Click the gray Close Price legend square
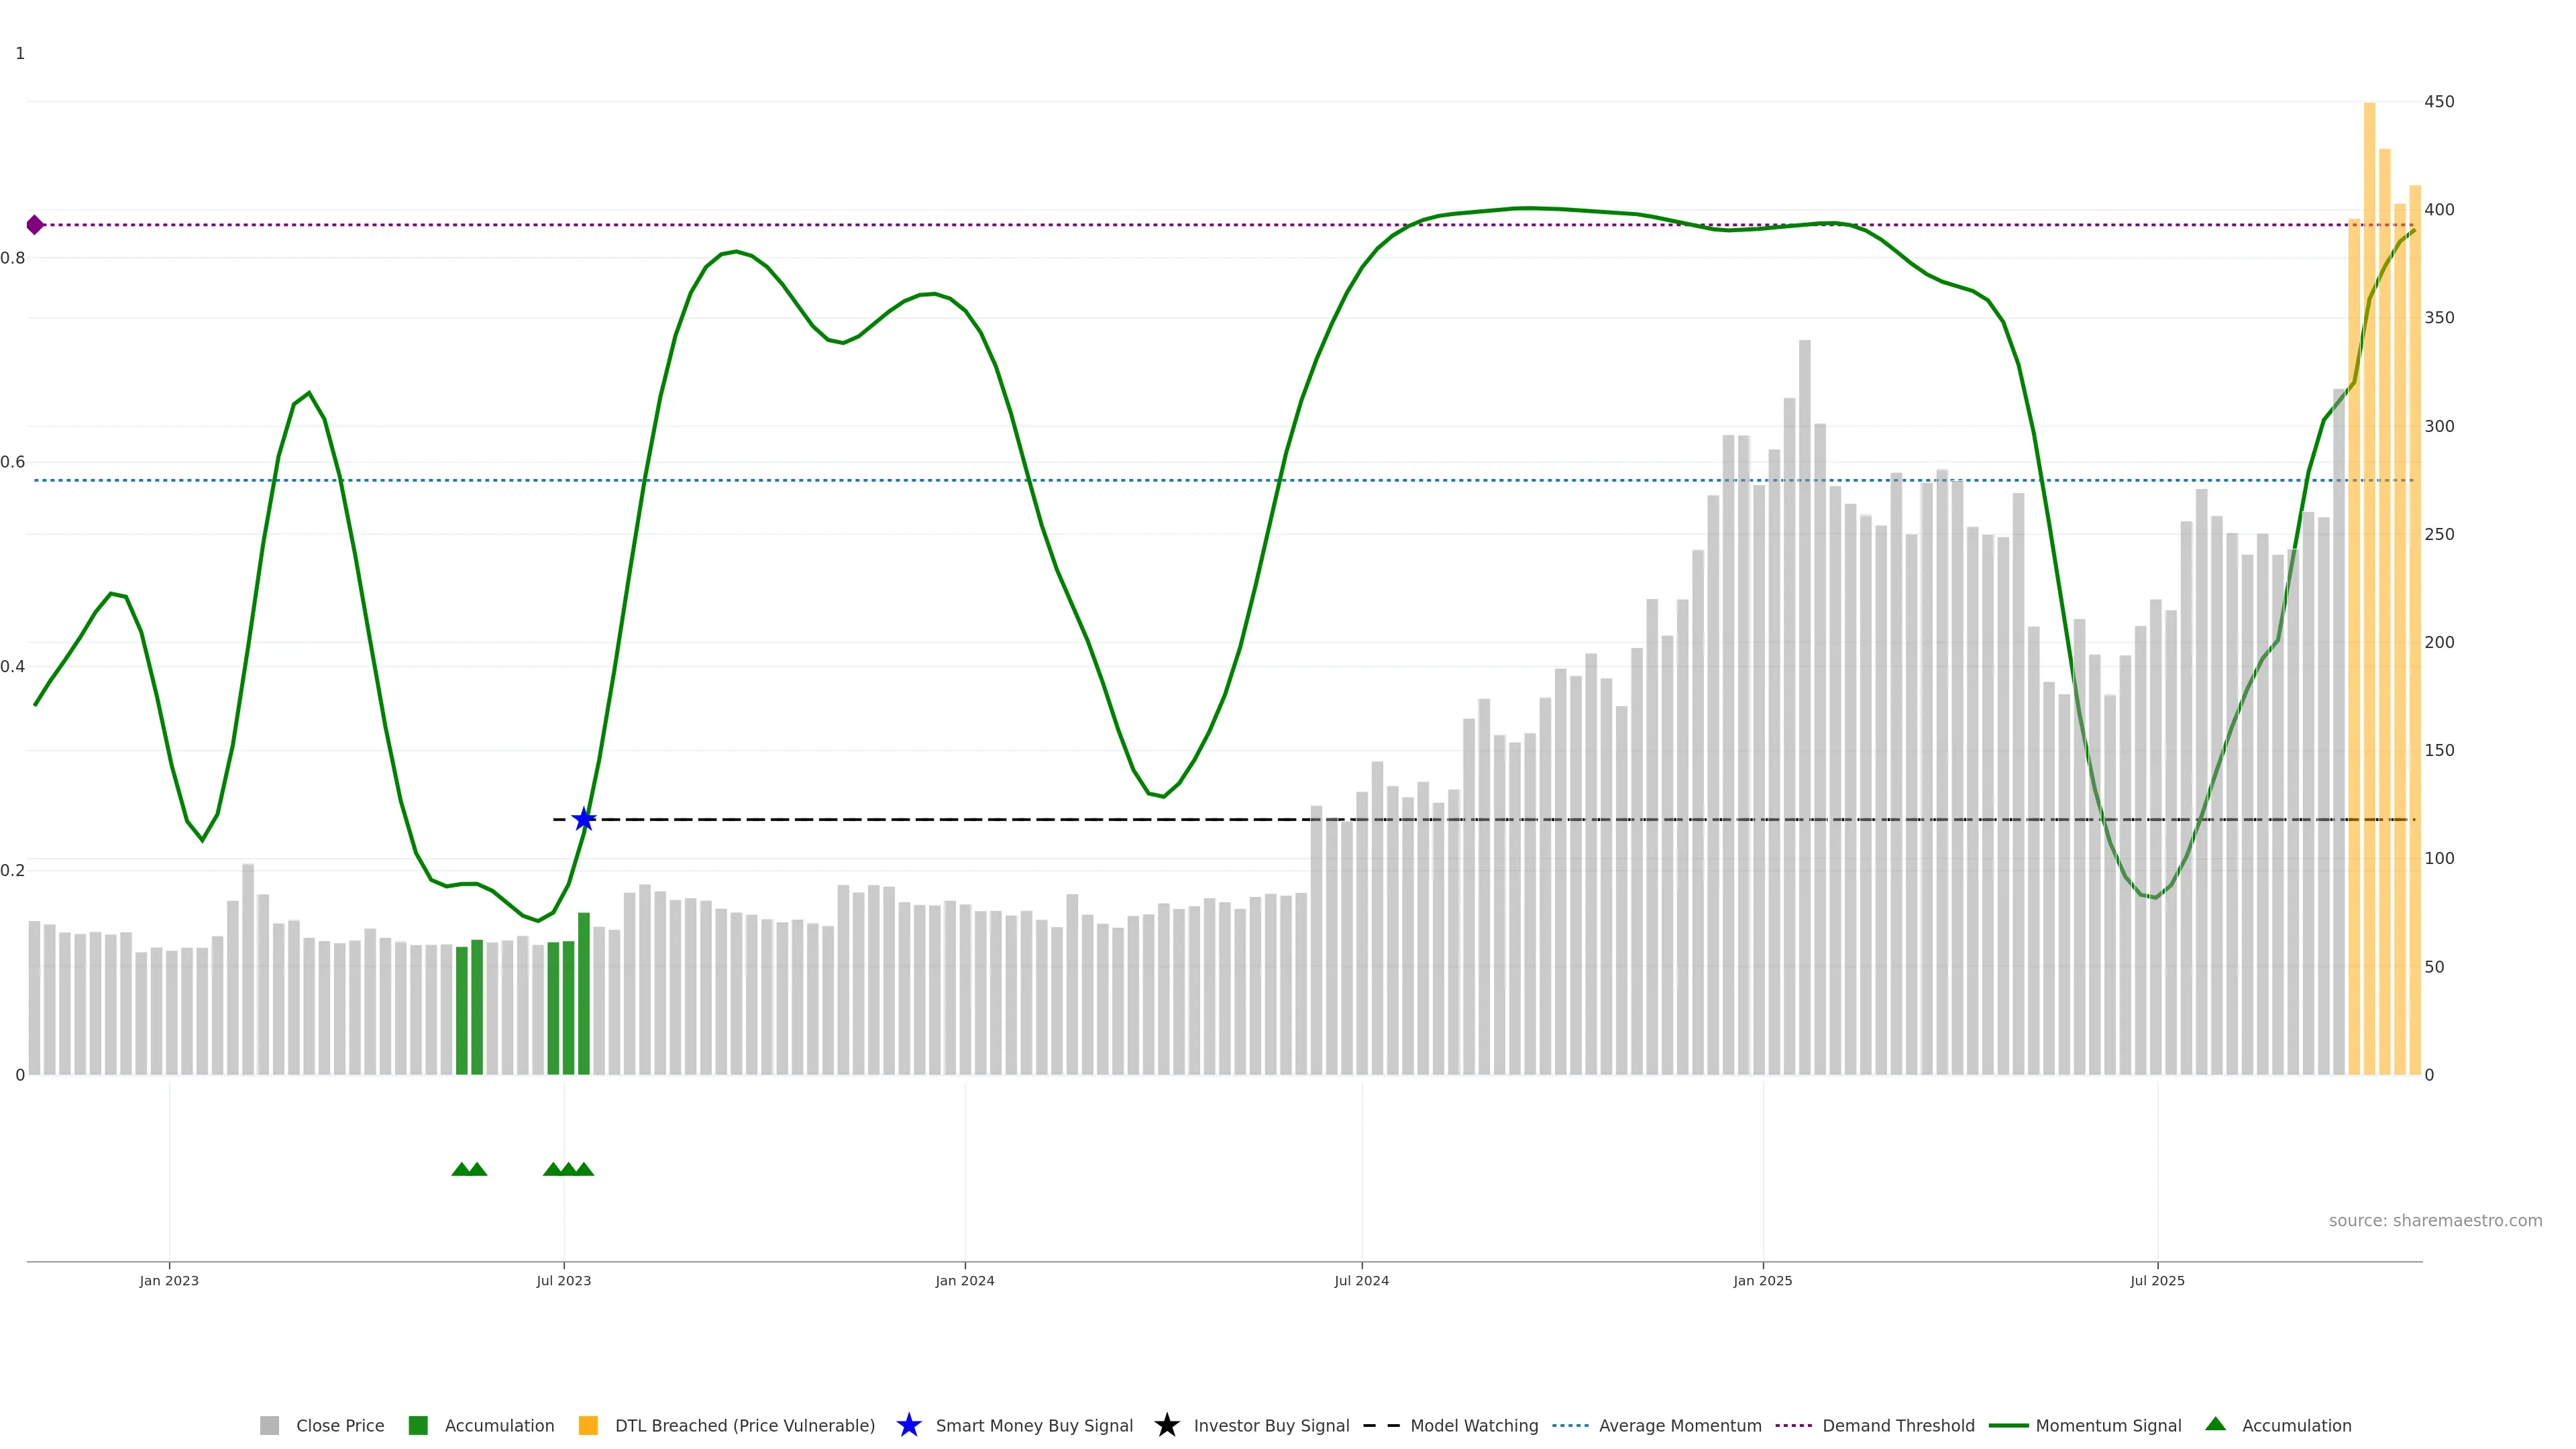This screenshot has width=2576, height=1449. tap(269, 1425)
